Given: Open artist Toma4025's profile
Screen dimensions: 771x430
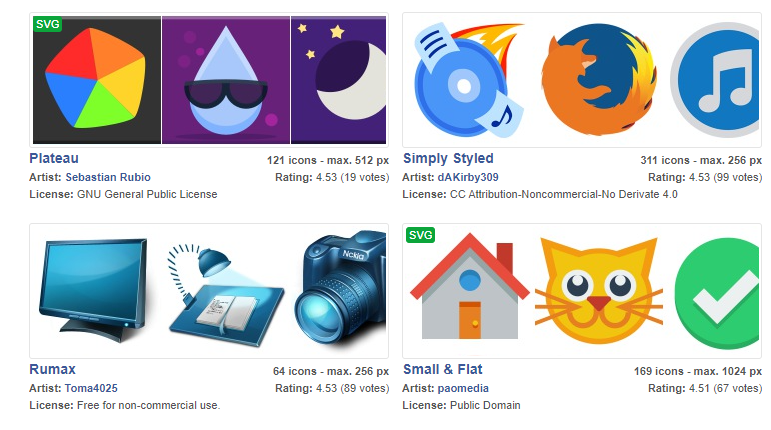Looking at the screenshot, I should pos(91,388).
